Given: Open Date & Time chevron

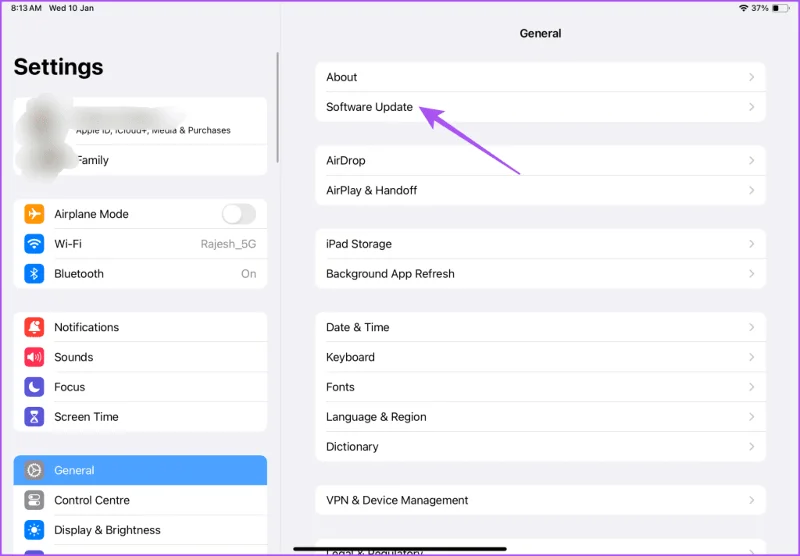Looking at the screenshot, I should 752,327.
